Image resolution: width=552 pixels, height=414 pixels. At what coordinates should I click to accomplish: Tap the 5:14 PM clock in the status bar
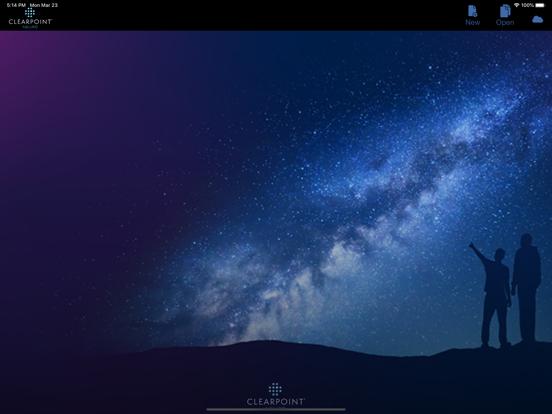click(x=16, y=5)
